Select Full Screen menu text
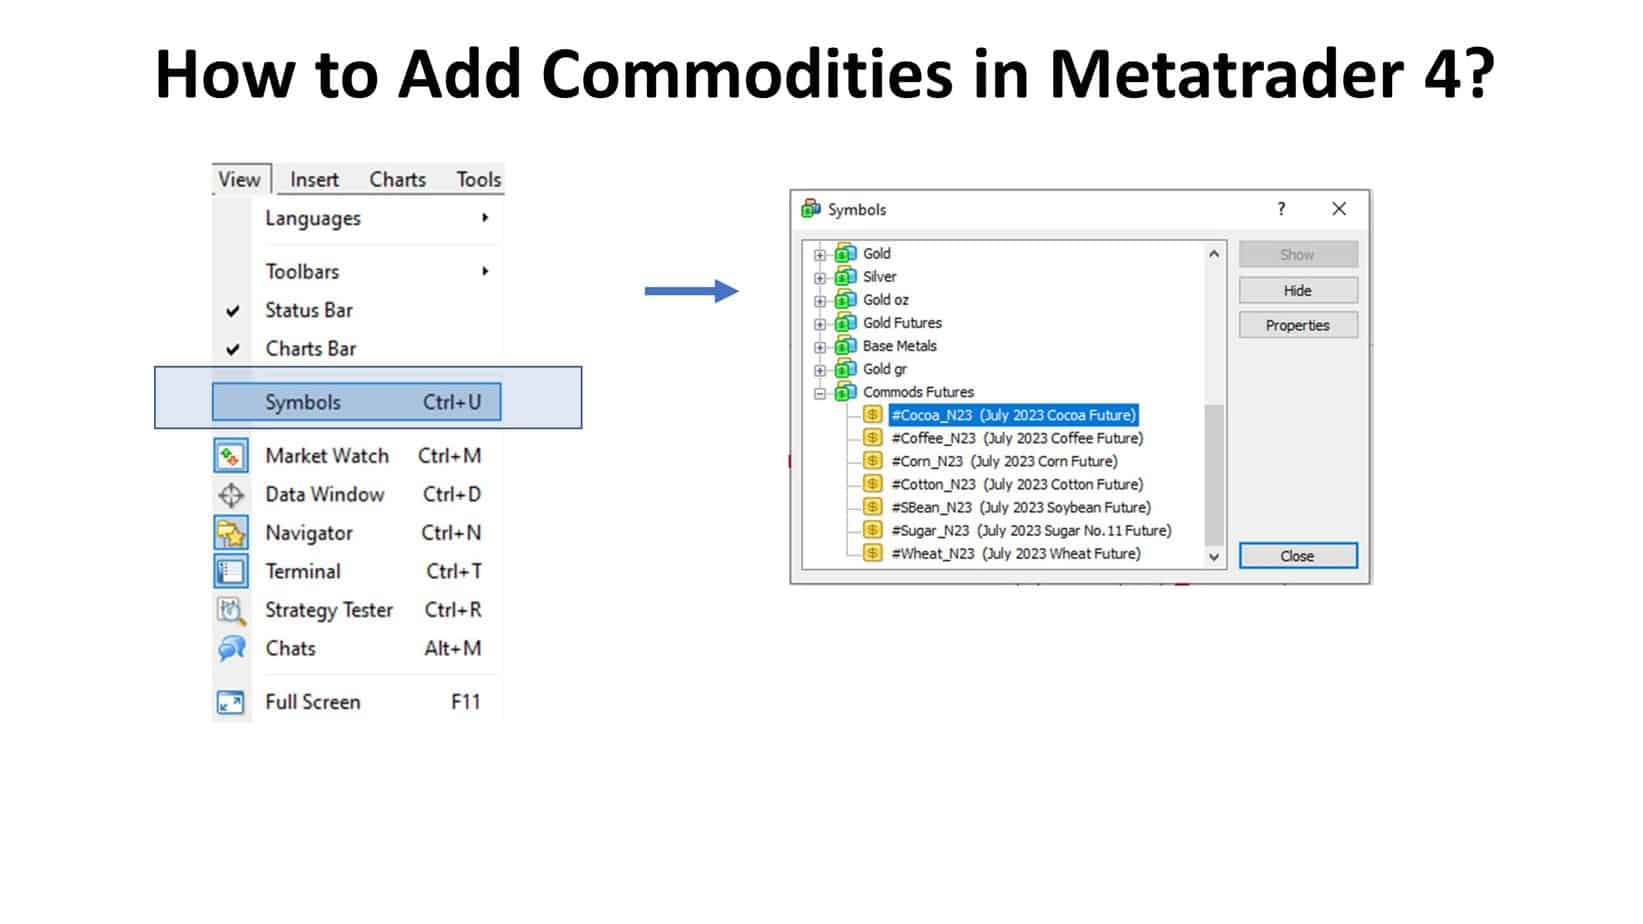 313,702
